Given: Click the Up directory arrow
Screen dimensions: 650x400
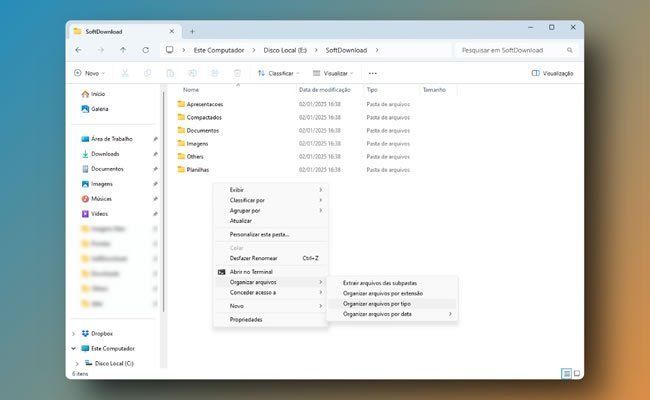Looking at the screenshot, I should pos(123,50).
